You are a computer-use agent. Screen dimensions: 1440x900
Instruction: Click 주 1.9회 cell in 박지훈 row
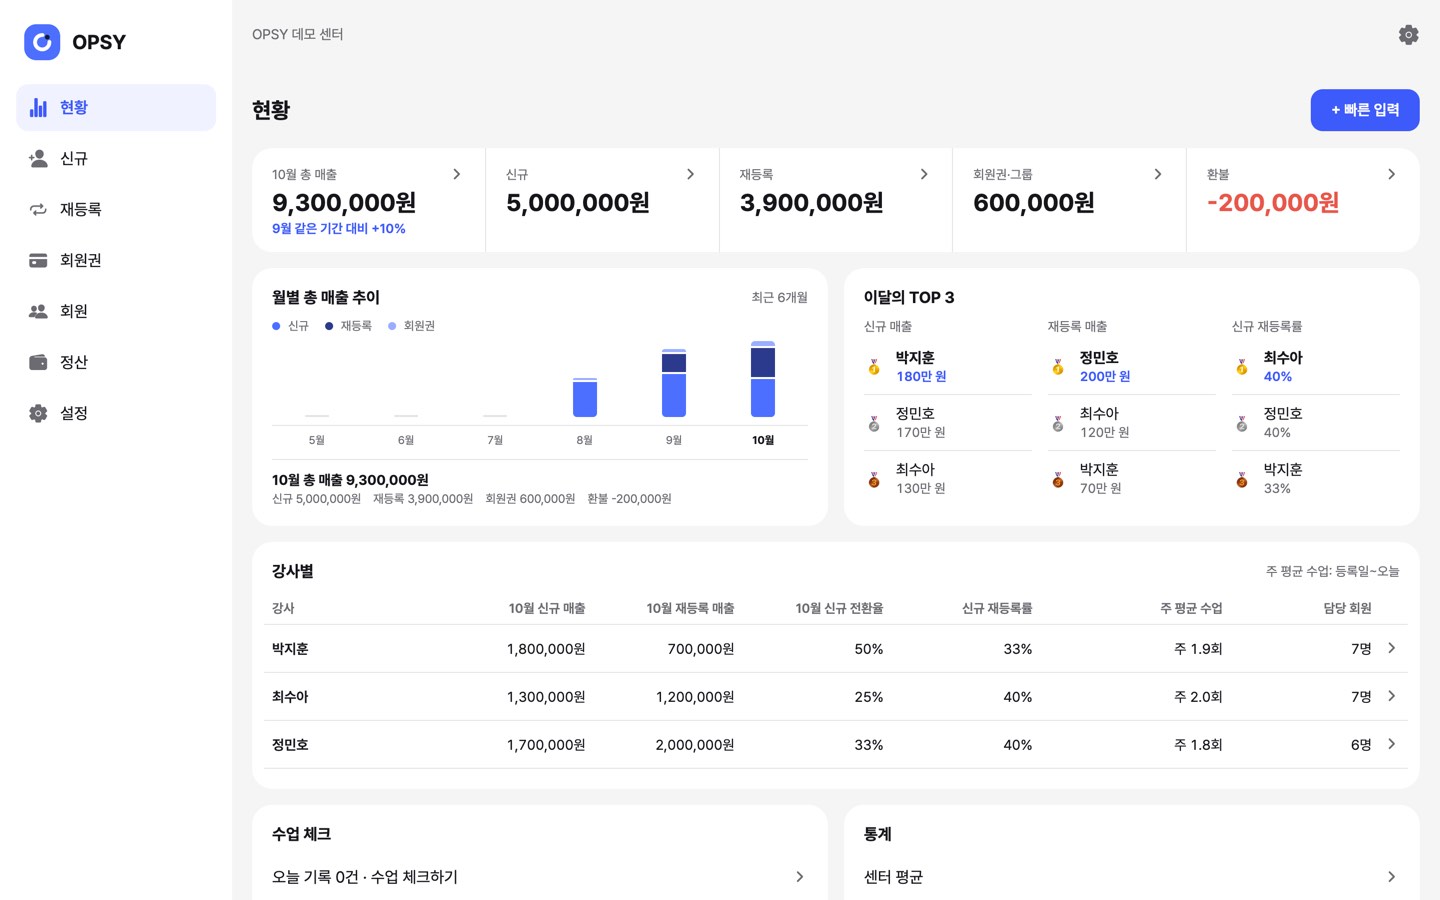tap(1198, 649)
